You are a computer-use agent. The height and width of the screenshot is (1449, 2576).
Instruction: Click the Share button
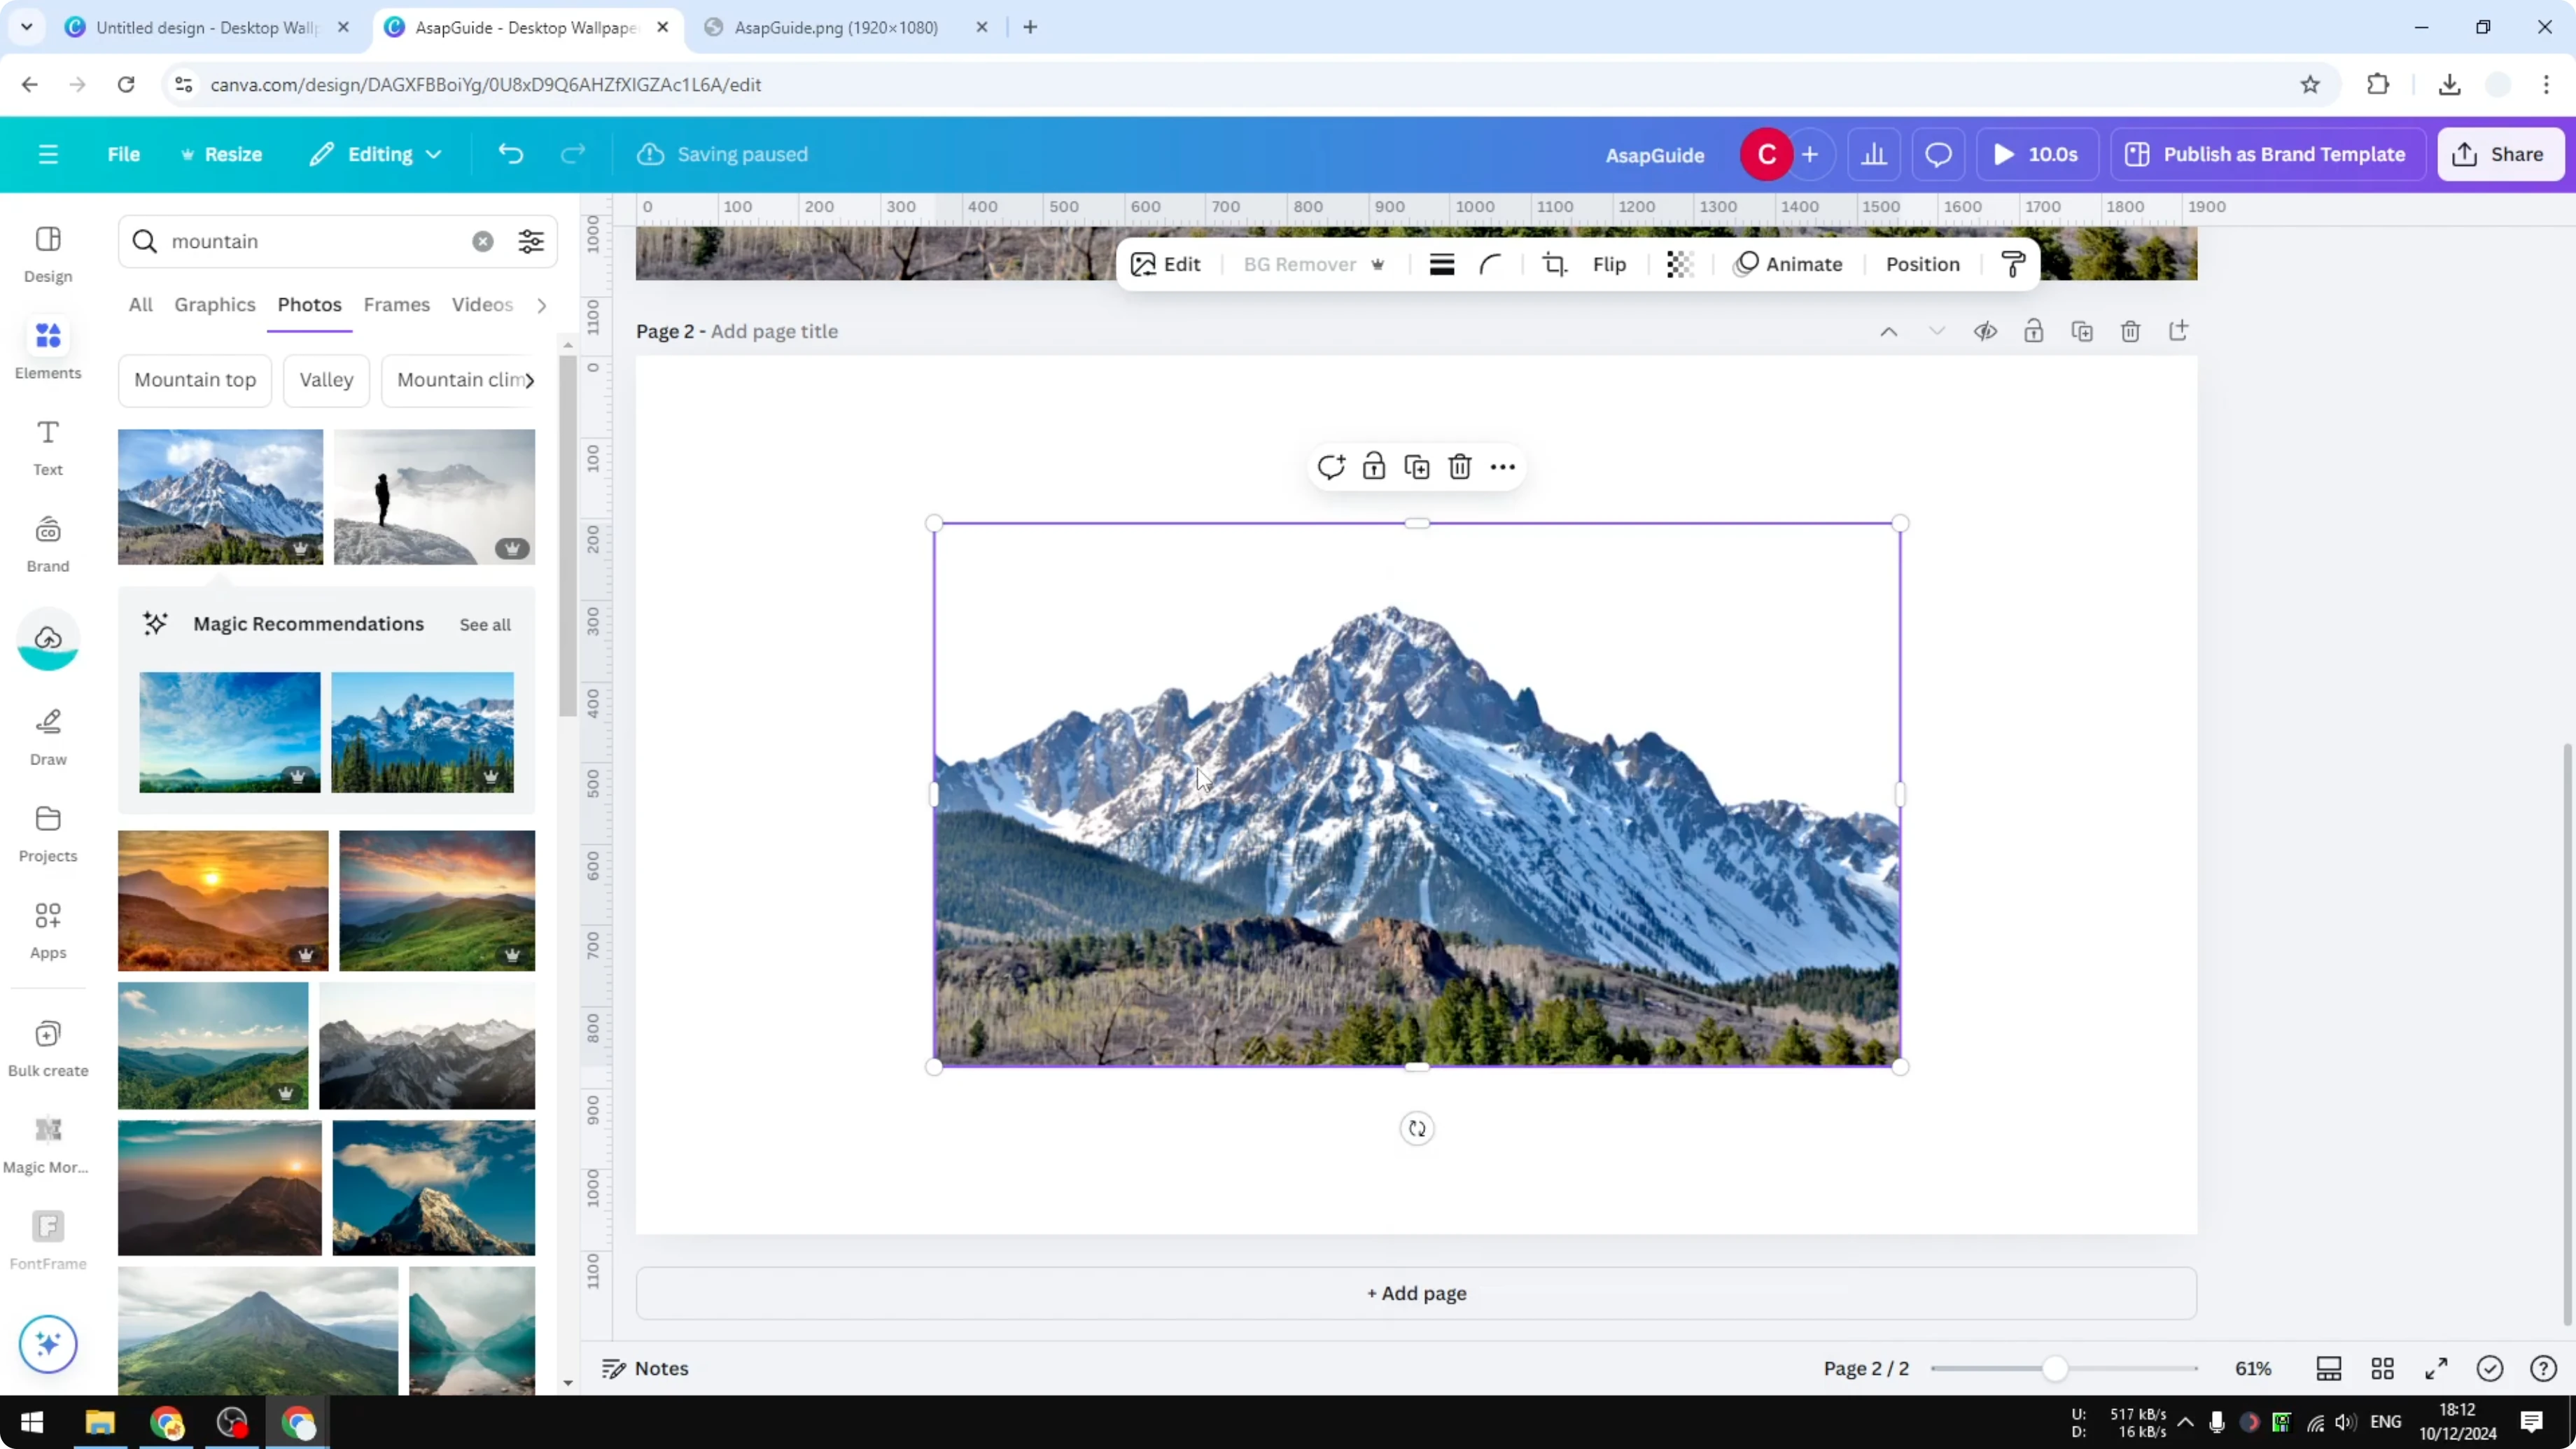[2500, 154]
